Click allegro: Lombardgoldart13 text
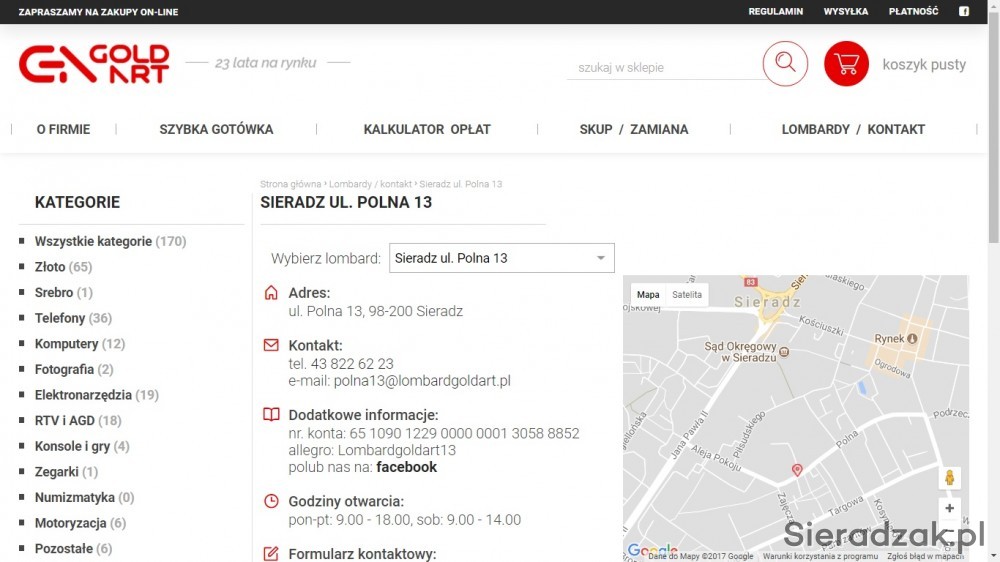 coord(372,450)
